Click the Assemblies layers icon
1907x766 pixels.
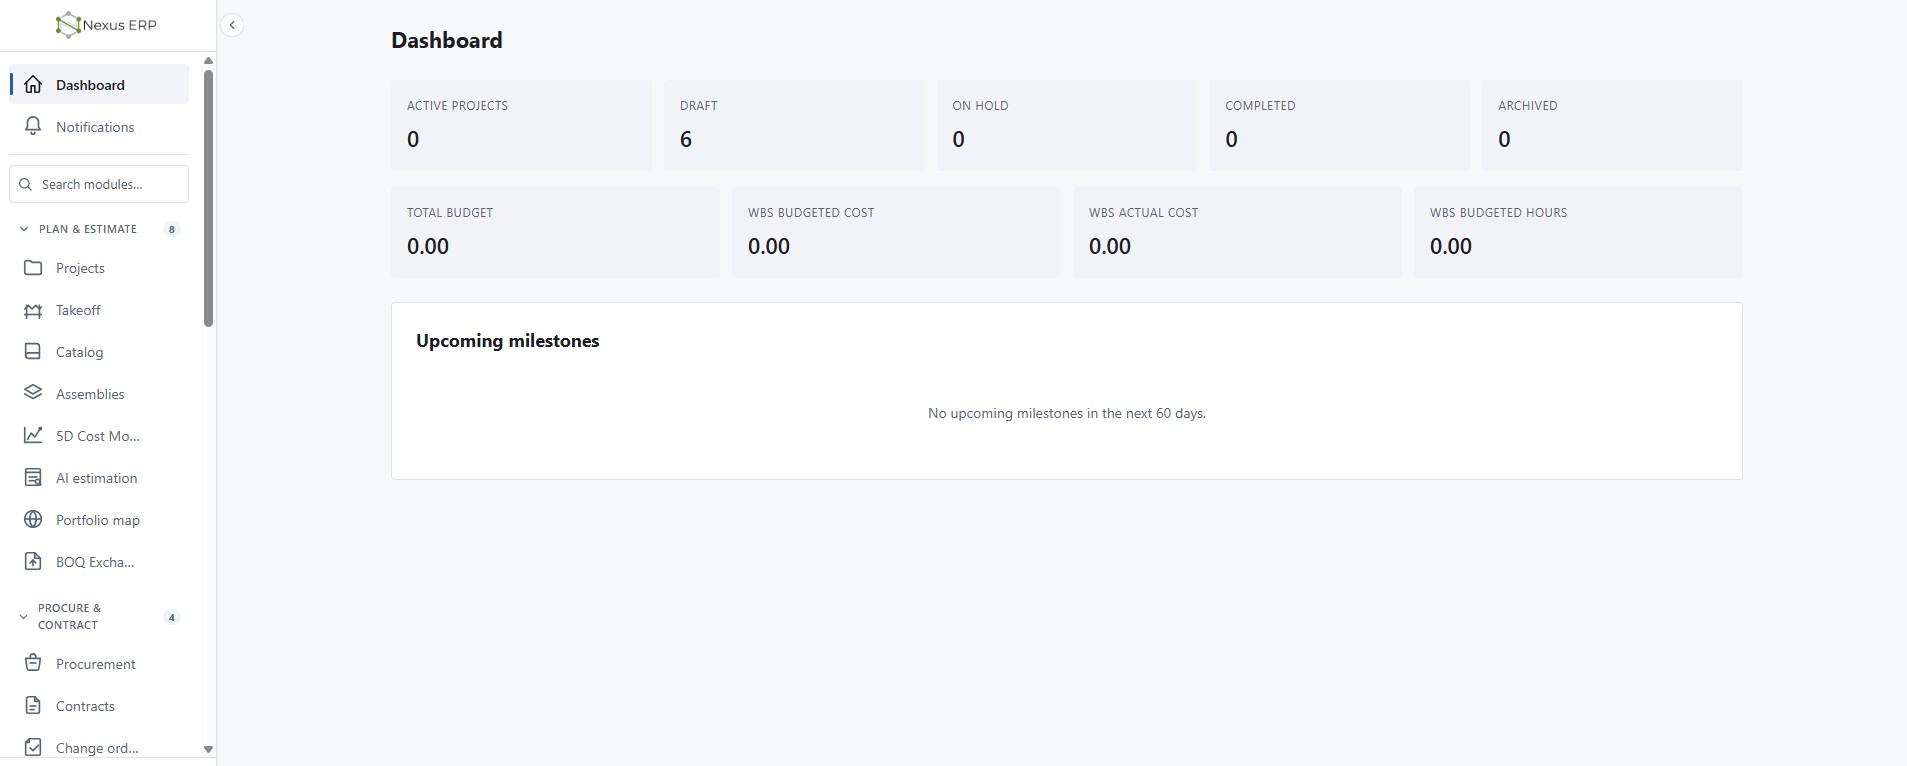pyautogui.click(x=33, y=394)
